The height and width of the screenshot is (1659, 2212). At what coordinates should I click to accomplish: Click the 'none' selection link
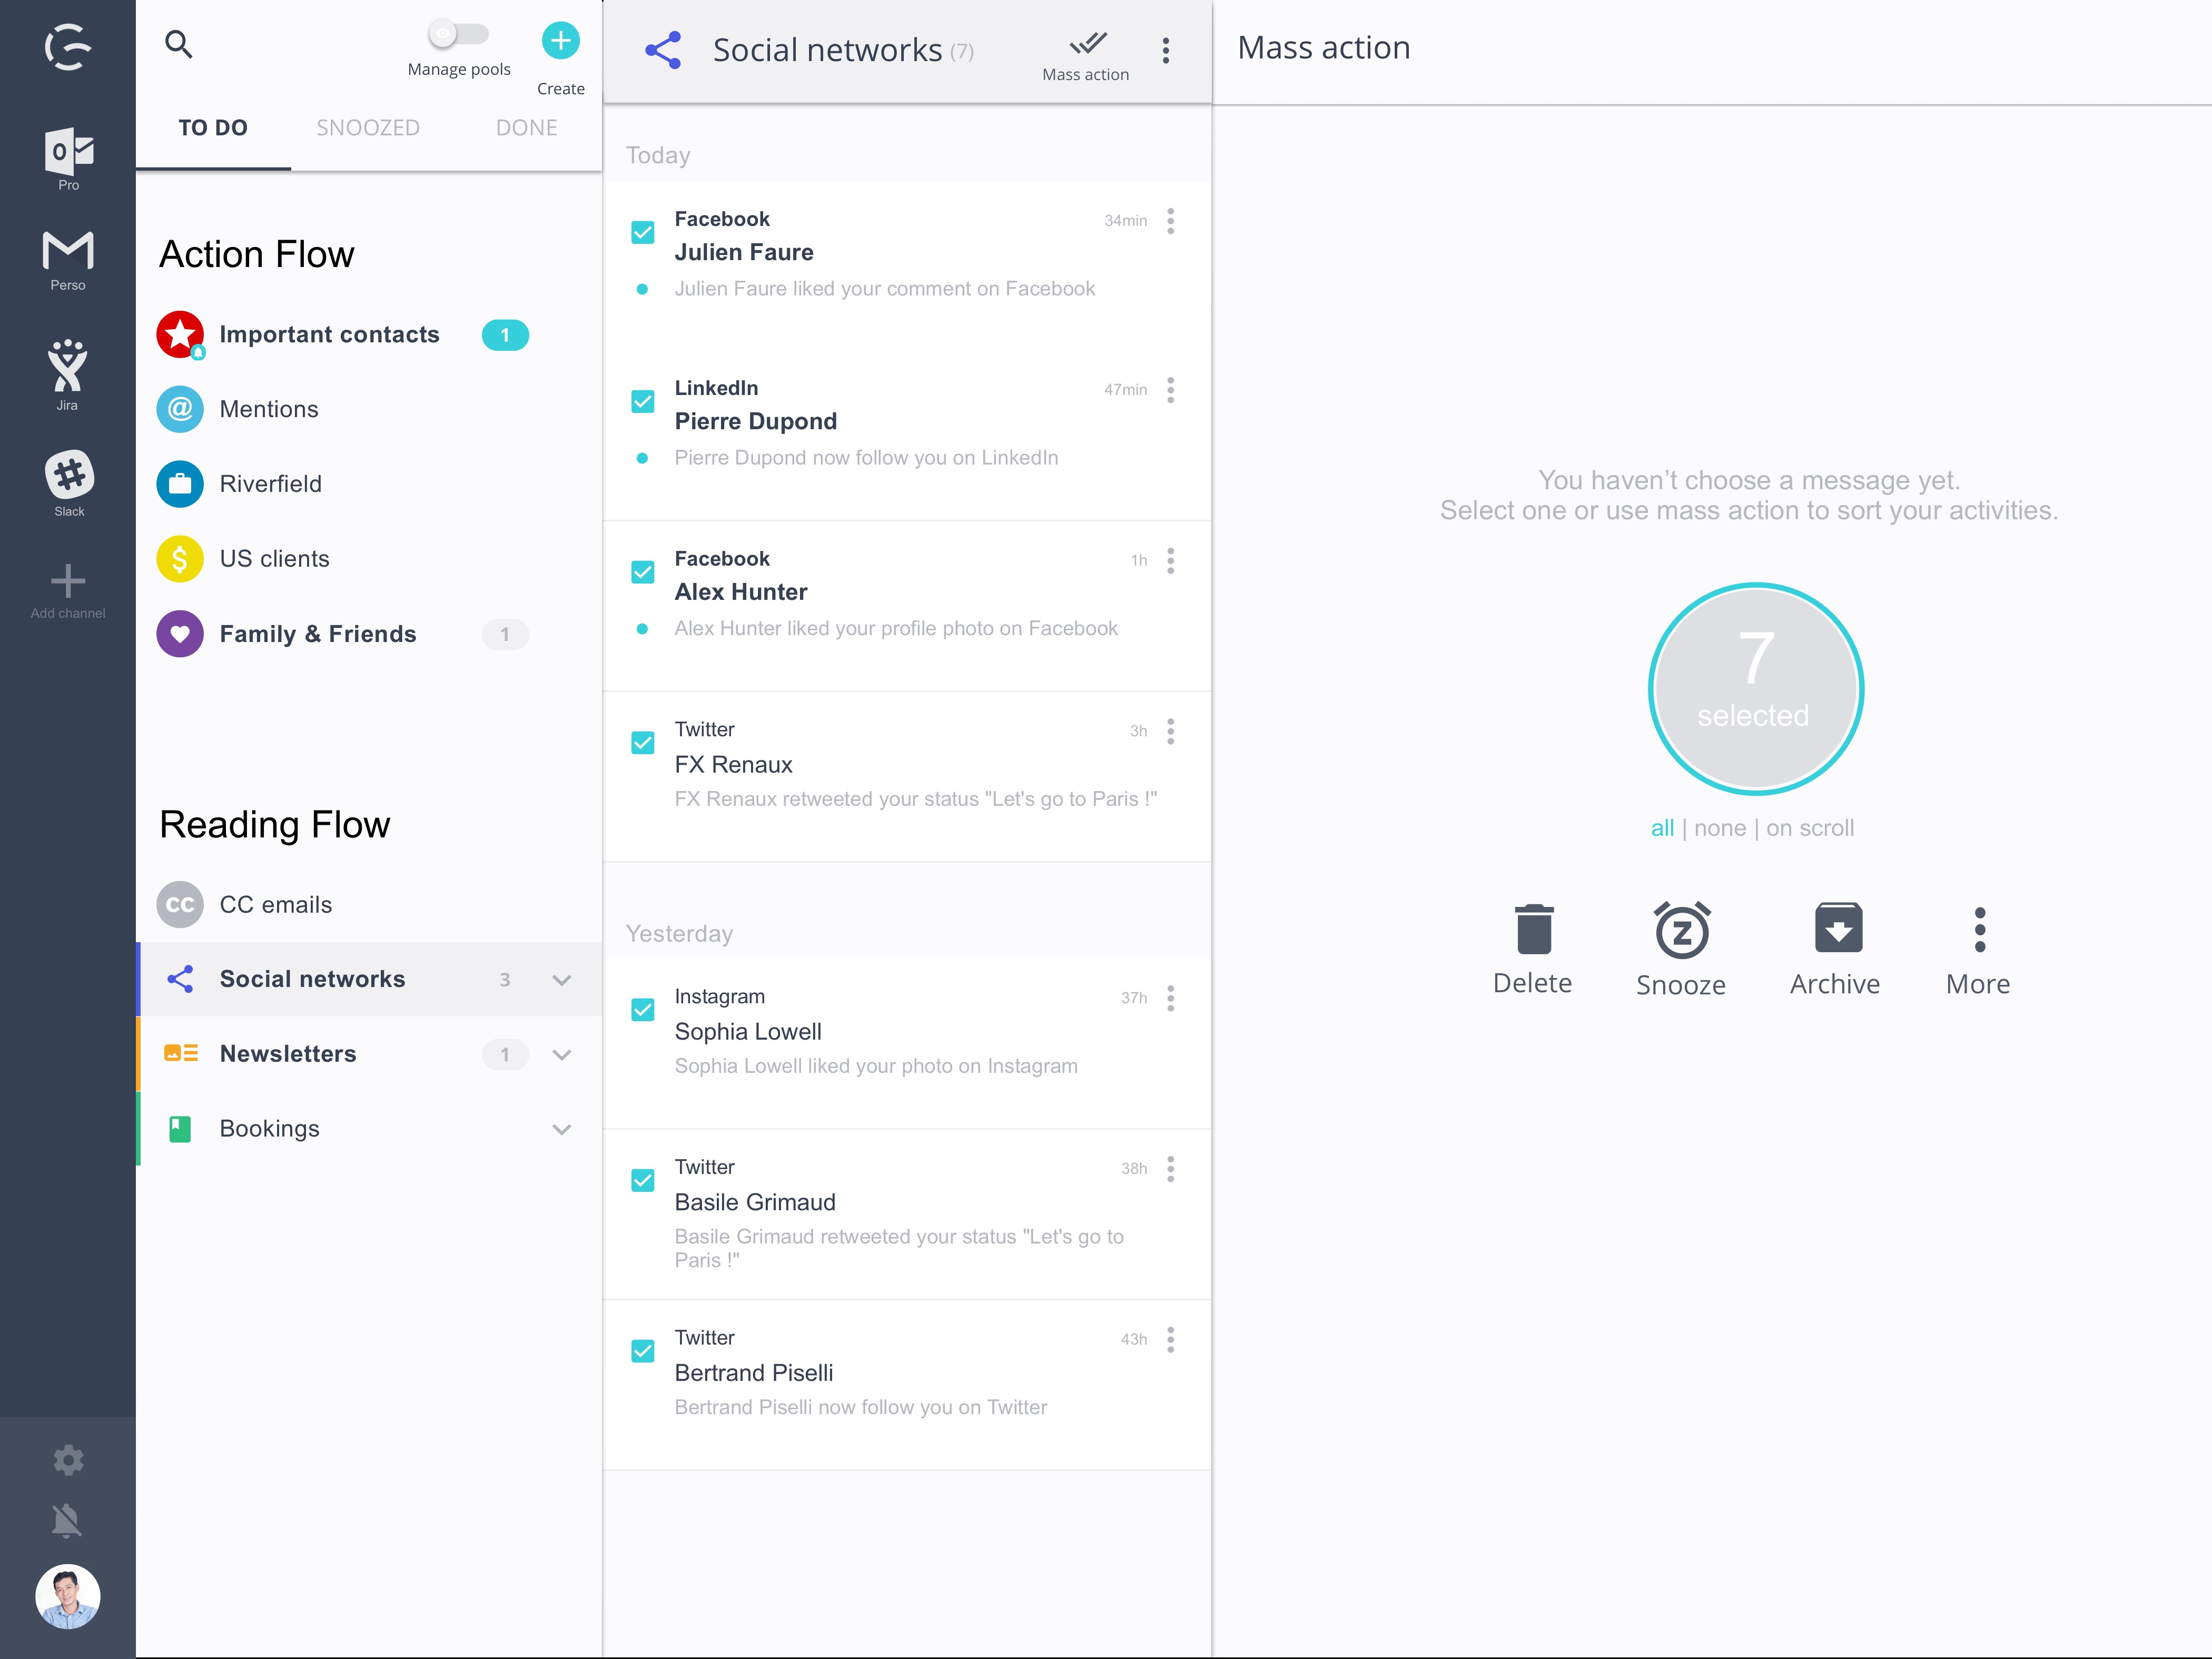(1719, 828)
